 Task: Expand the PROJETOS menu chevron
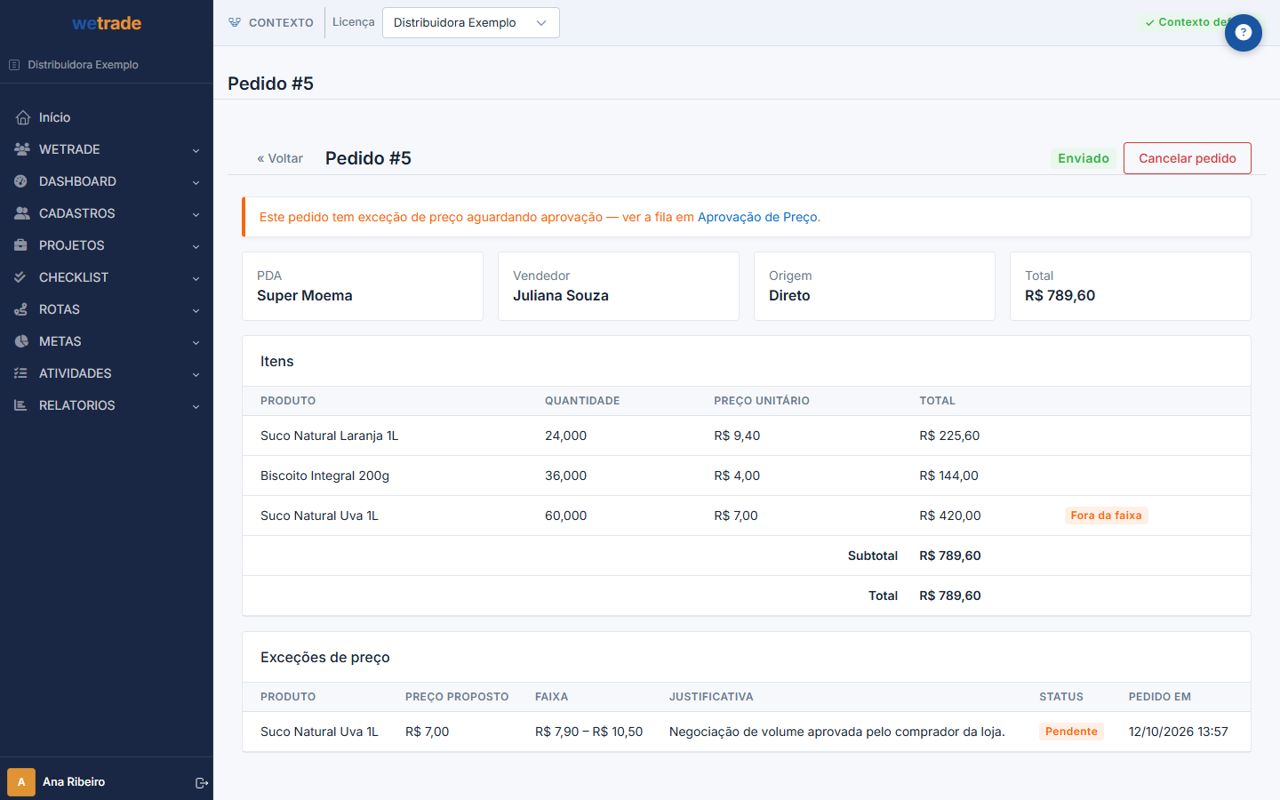[196, 246]
